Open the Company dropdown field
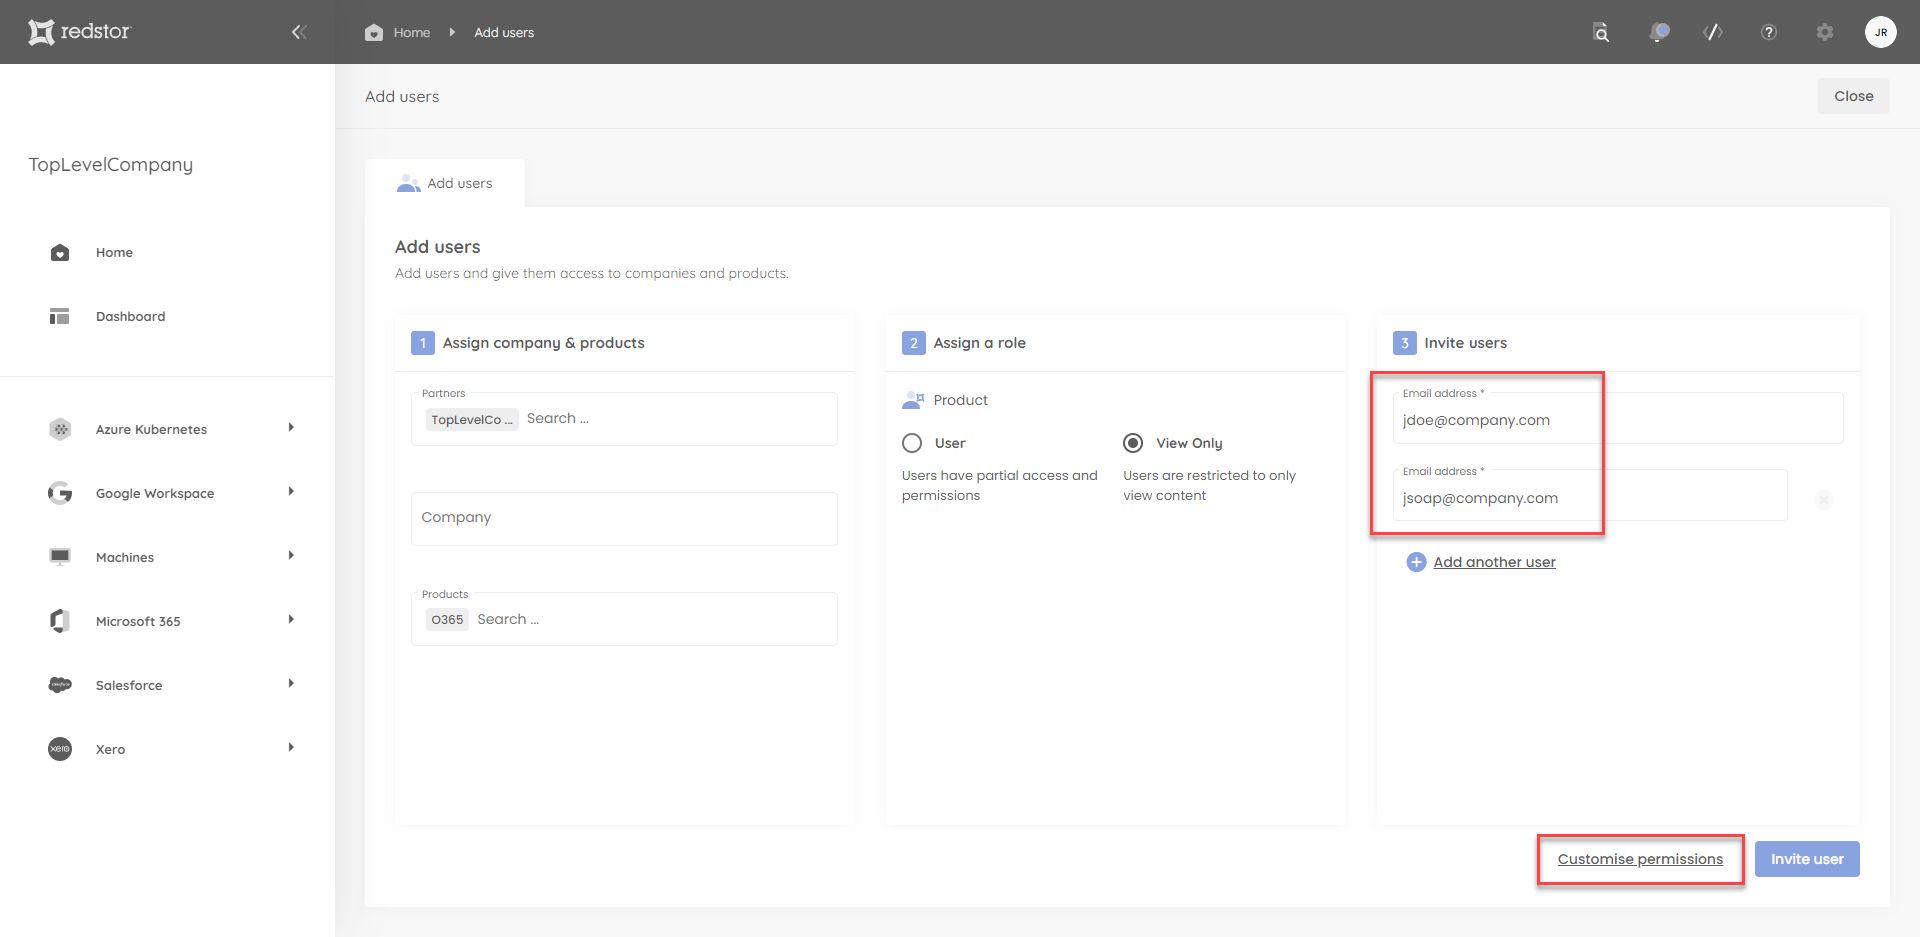Viewport: 1920px width, 937px height. pyautogui.click(x=624, y=518)
